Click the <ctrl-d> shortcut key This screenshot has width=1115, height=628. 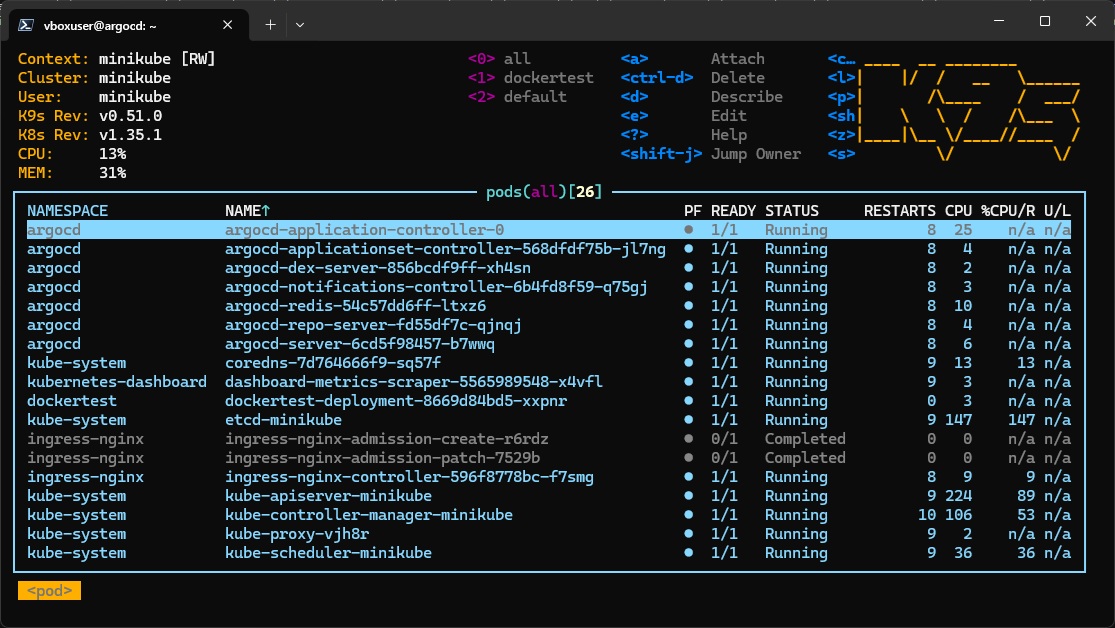[x=657, y=78]
